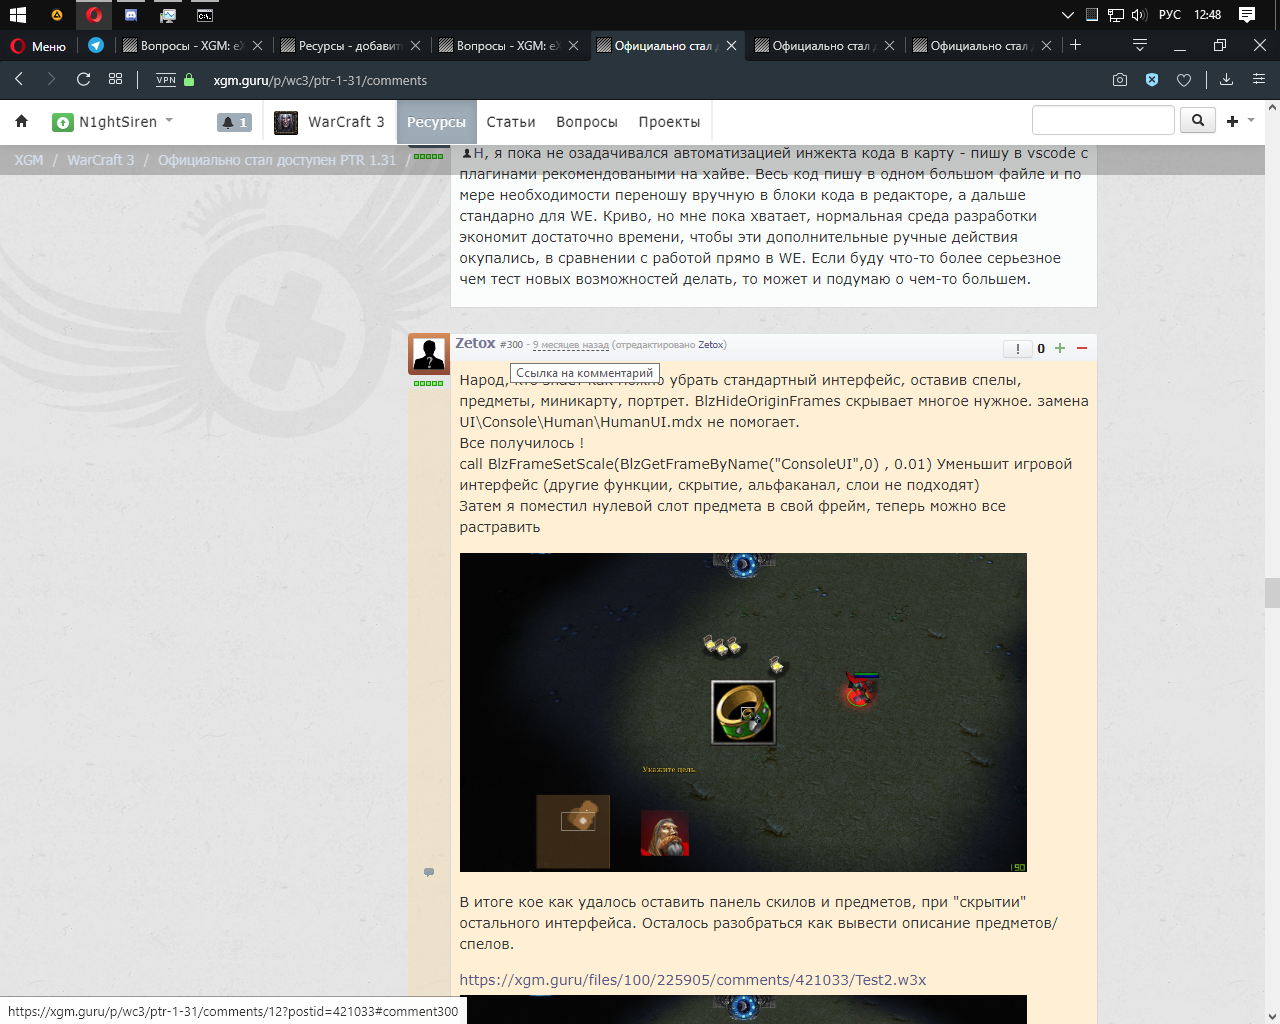Close the Ресурсы - добавить tab
The height and width of the screenshot is (1024, 1280).
click(416, 46)
